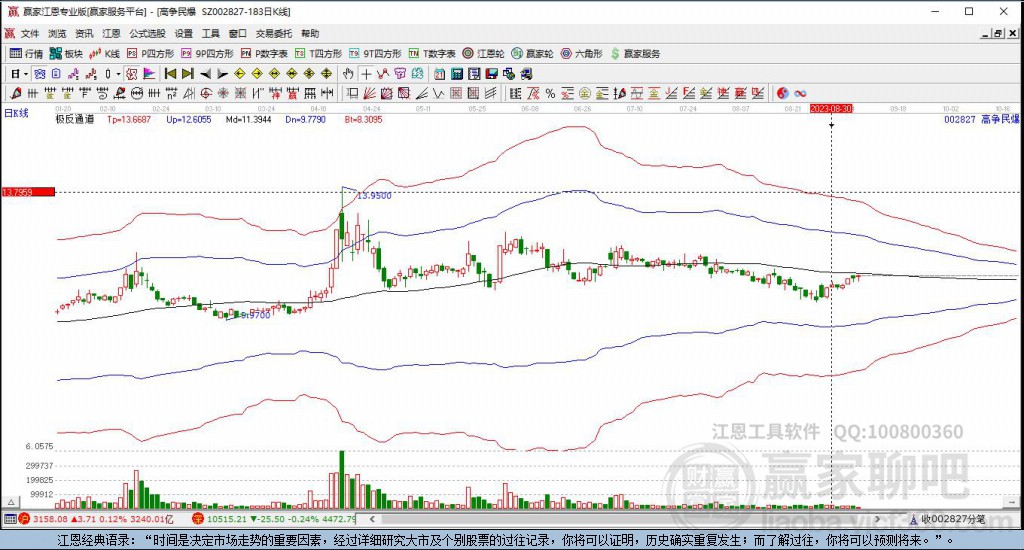Open the 行情 quotes view

26,54
